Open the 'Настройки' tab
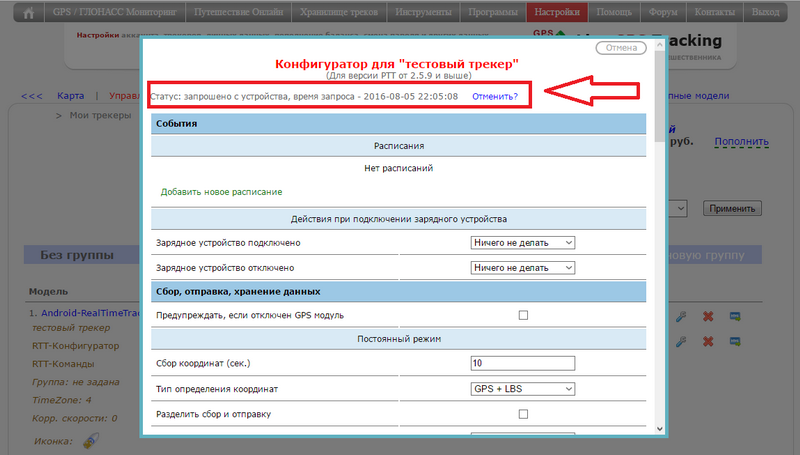 (x=556, y=14)
